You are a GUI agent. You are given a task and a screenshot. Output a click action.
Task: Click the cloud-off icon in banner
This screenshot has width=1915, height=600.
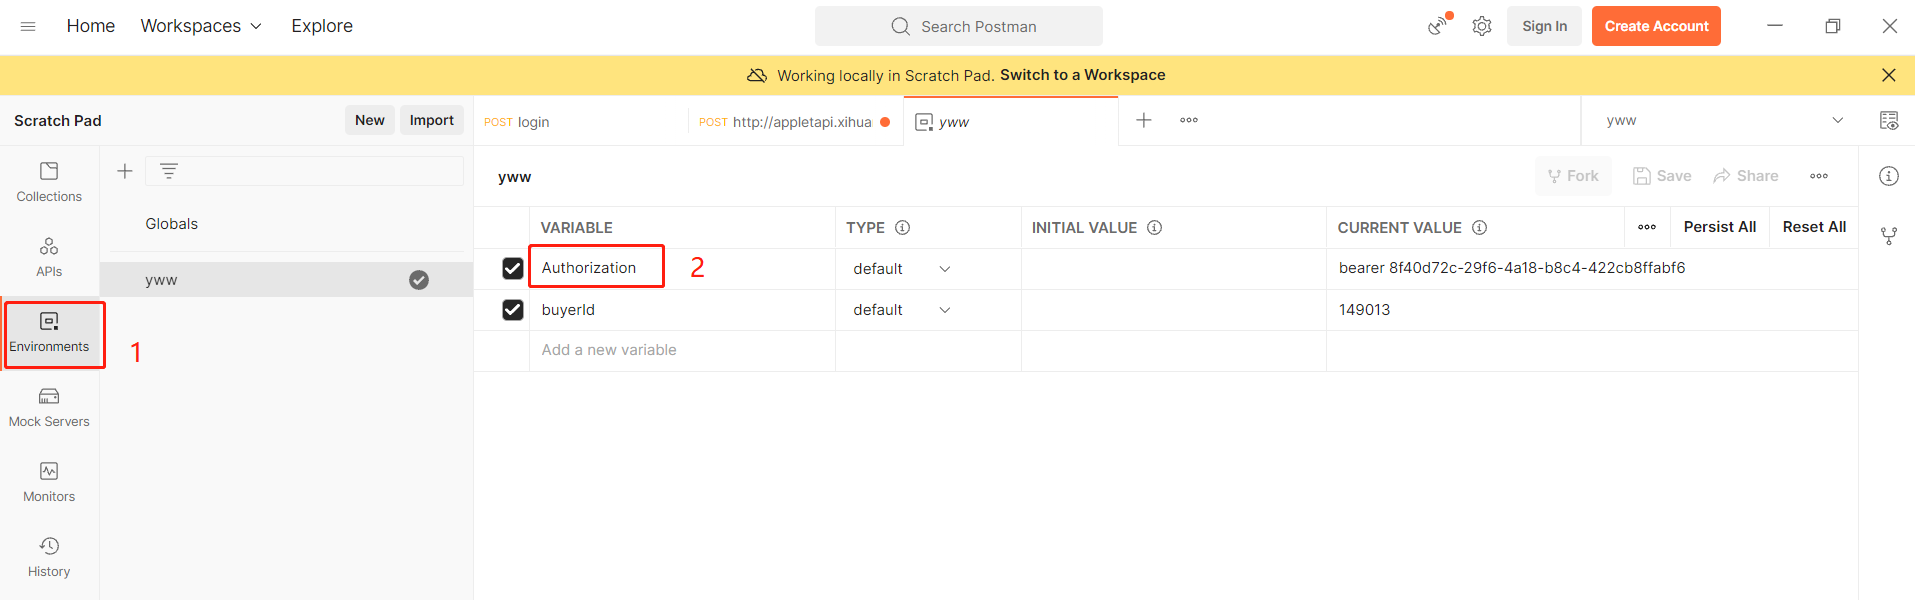click(x=758, y=75)
